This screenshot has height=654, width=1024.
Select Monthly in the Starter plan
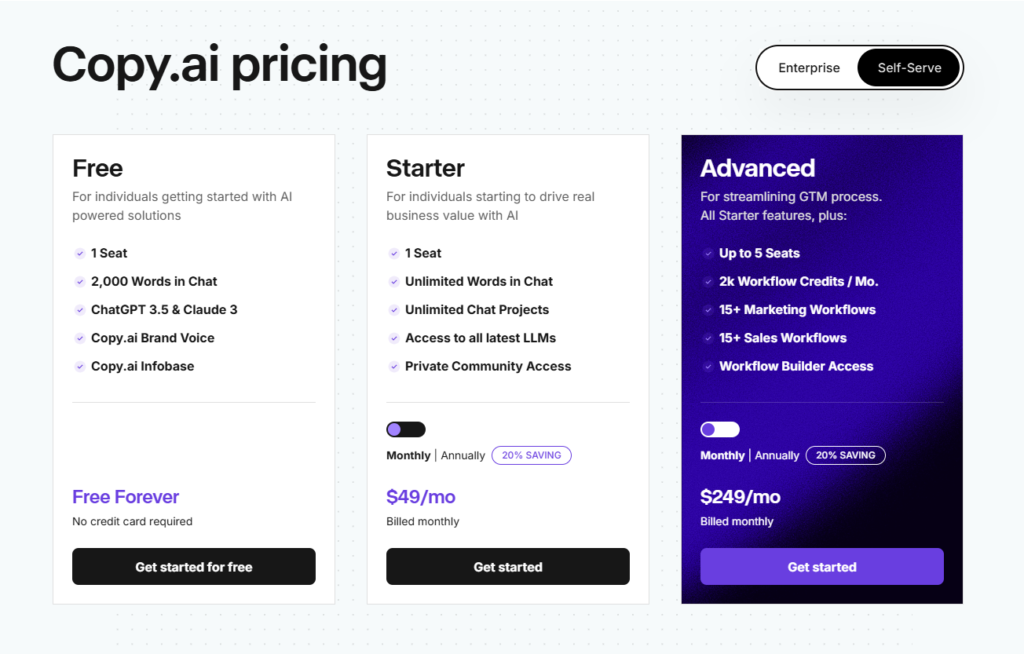click(x=408, y=455)
